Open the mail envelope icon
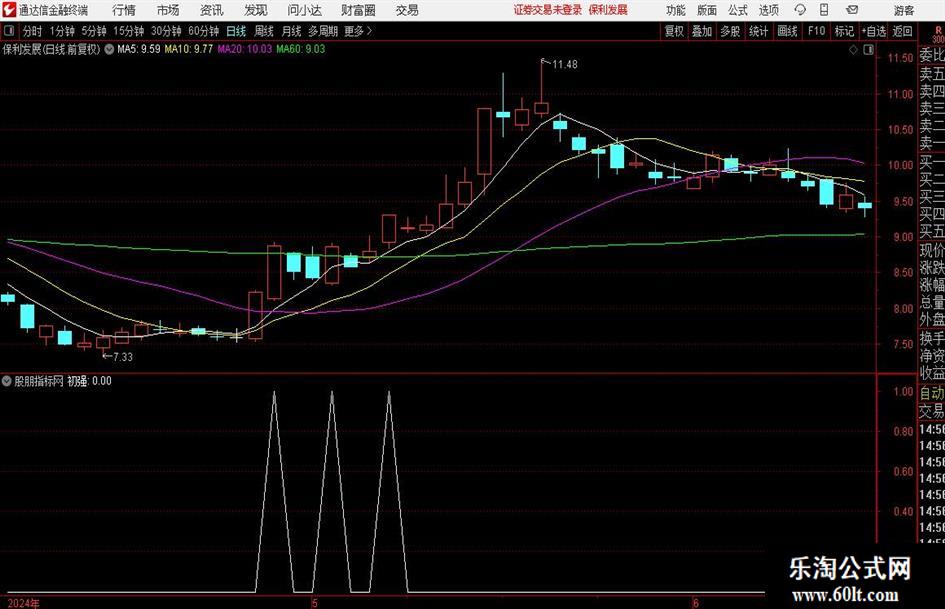The image size is (945, 609). click(x=852, y=10)
